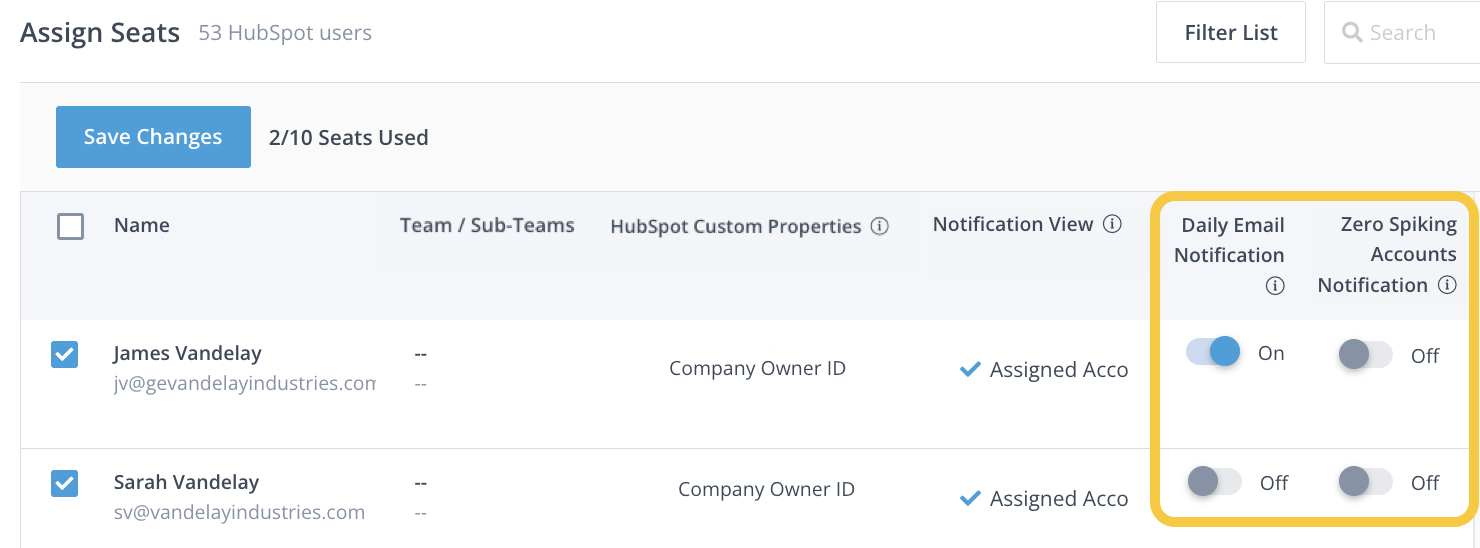Enable Zero Spiking Accounts Notification for James

[x=1365, y=354]
